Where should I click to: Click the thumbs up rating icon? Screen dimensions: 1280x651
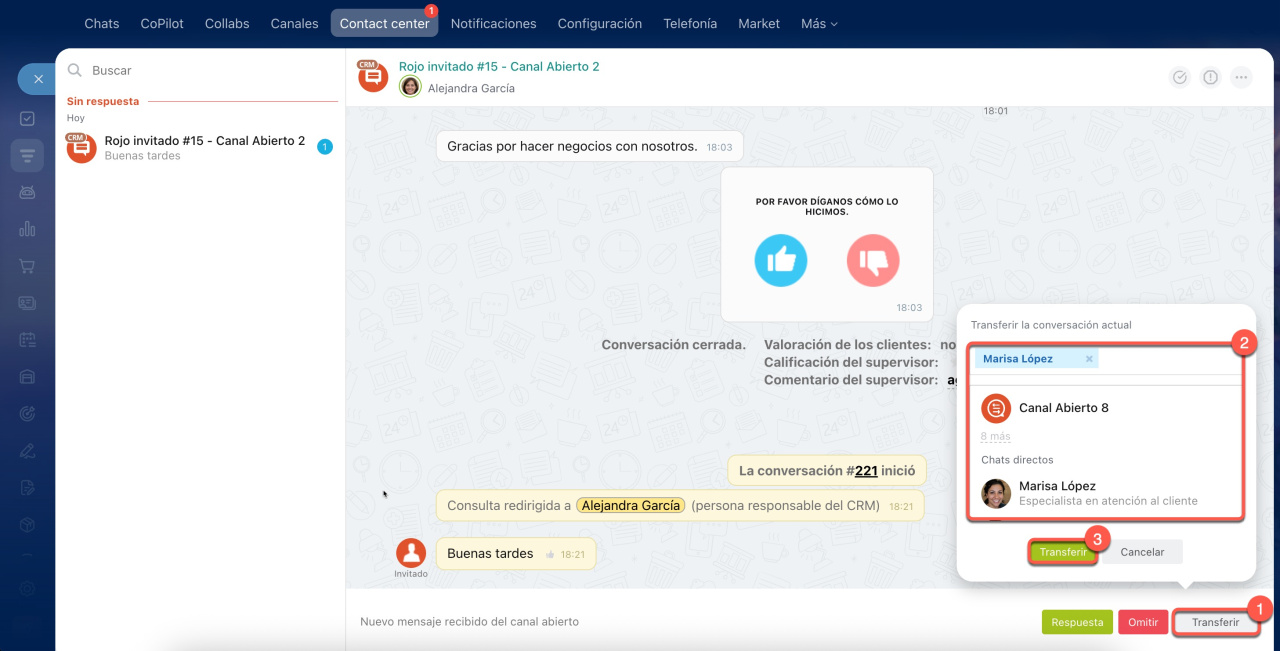(x=780, y=261)
